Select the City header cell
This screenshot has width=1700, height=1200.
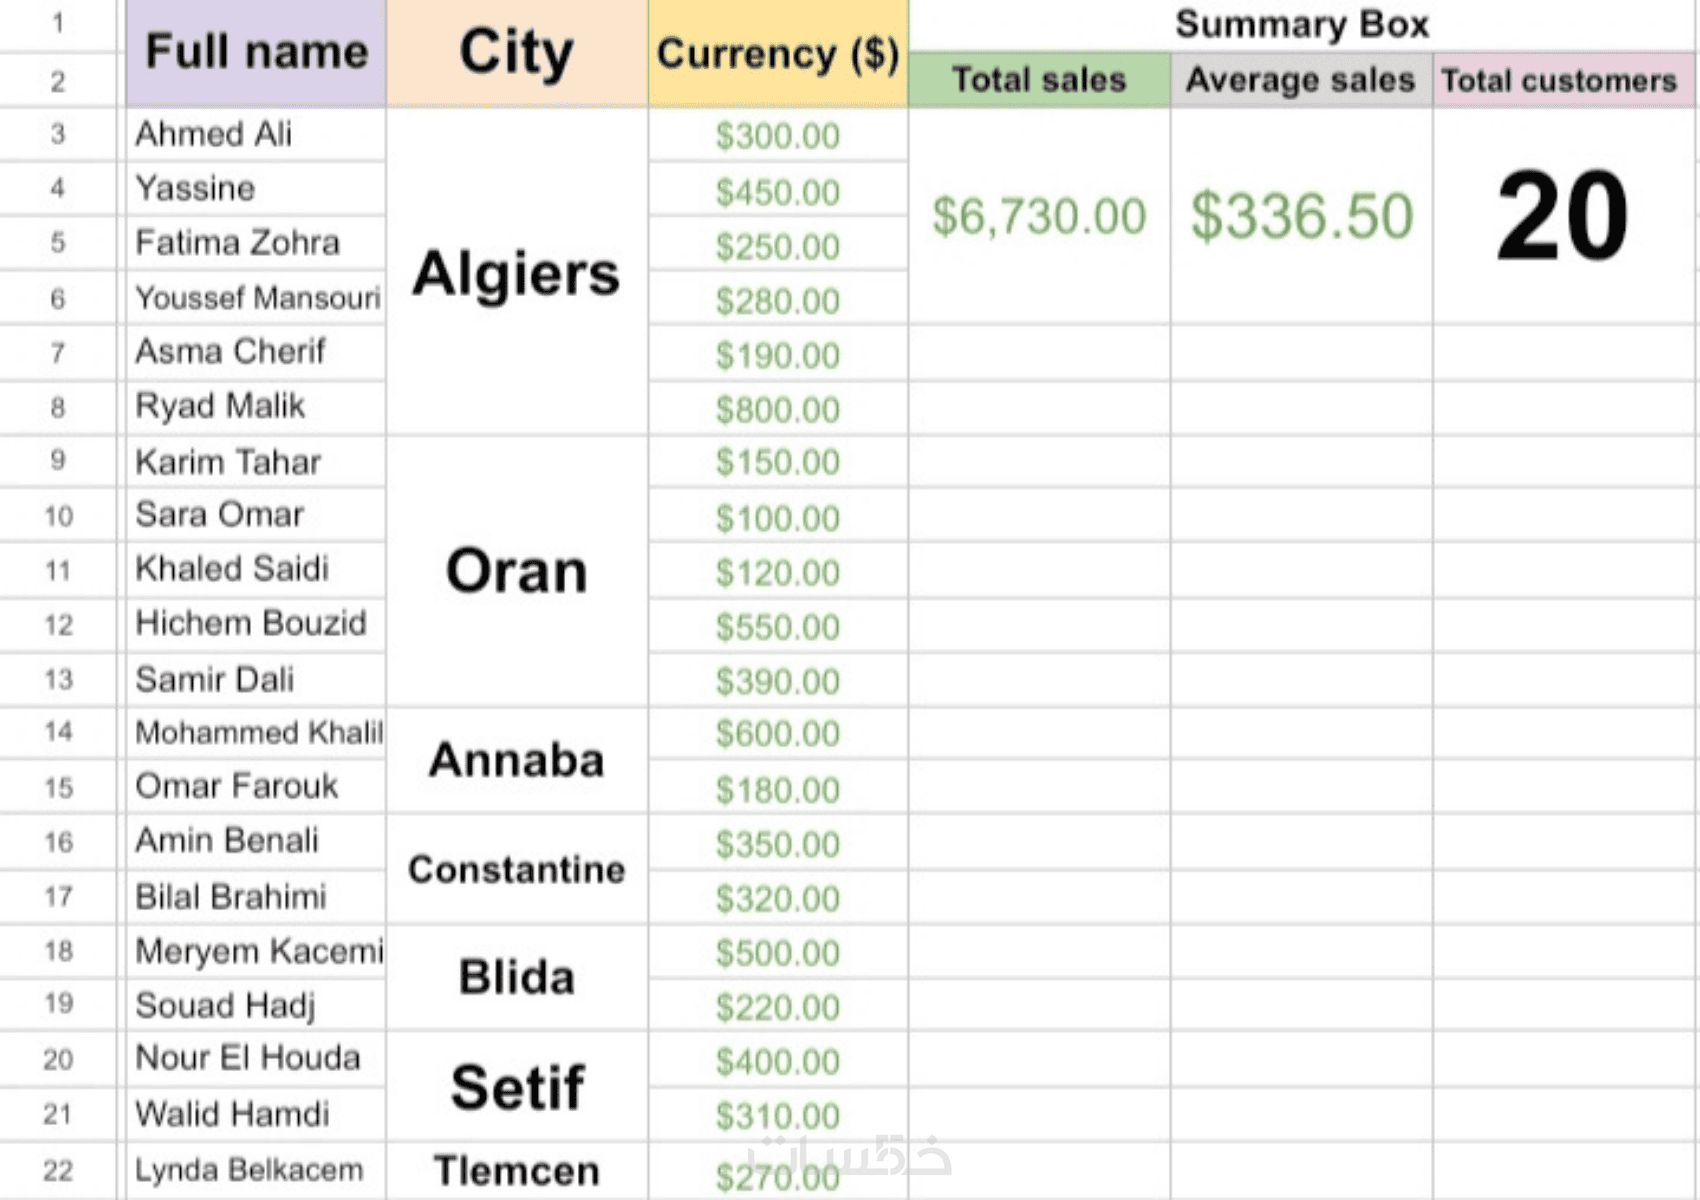coord(517,52)
